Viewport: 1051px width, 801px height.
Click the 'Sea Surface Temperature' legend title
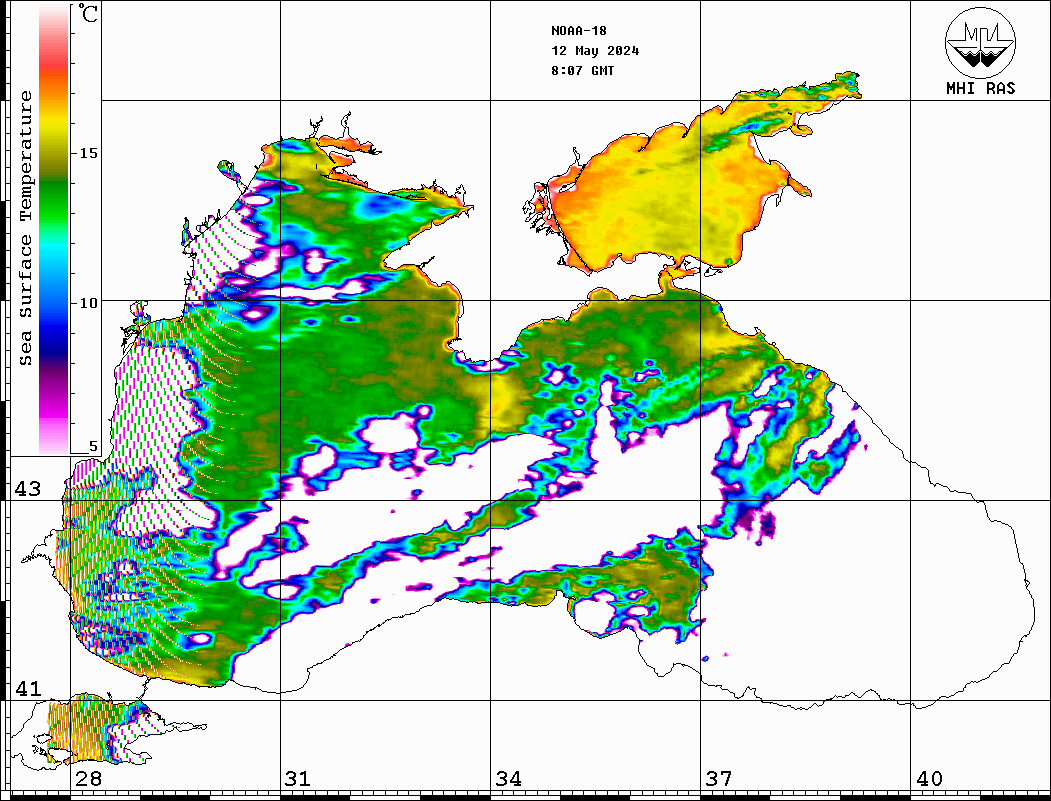tap(25, 228)
